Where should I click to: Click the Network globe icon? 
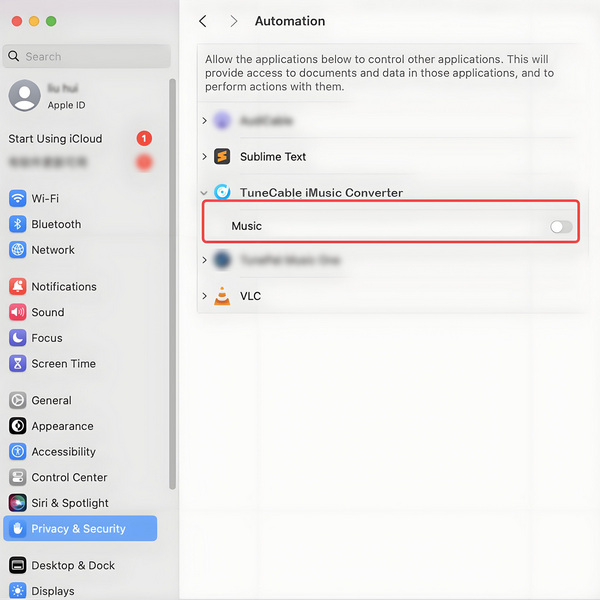[18, 250]
